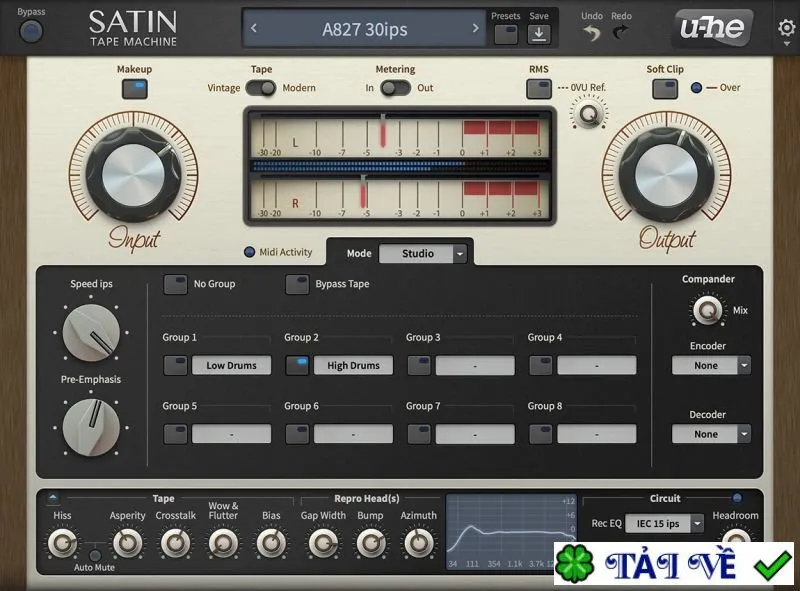This screenshot has width=800, height=591.
Task: Toggle the Makeup button
Action: pos(135,89)
